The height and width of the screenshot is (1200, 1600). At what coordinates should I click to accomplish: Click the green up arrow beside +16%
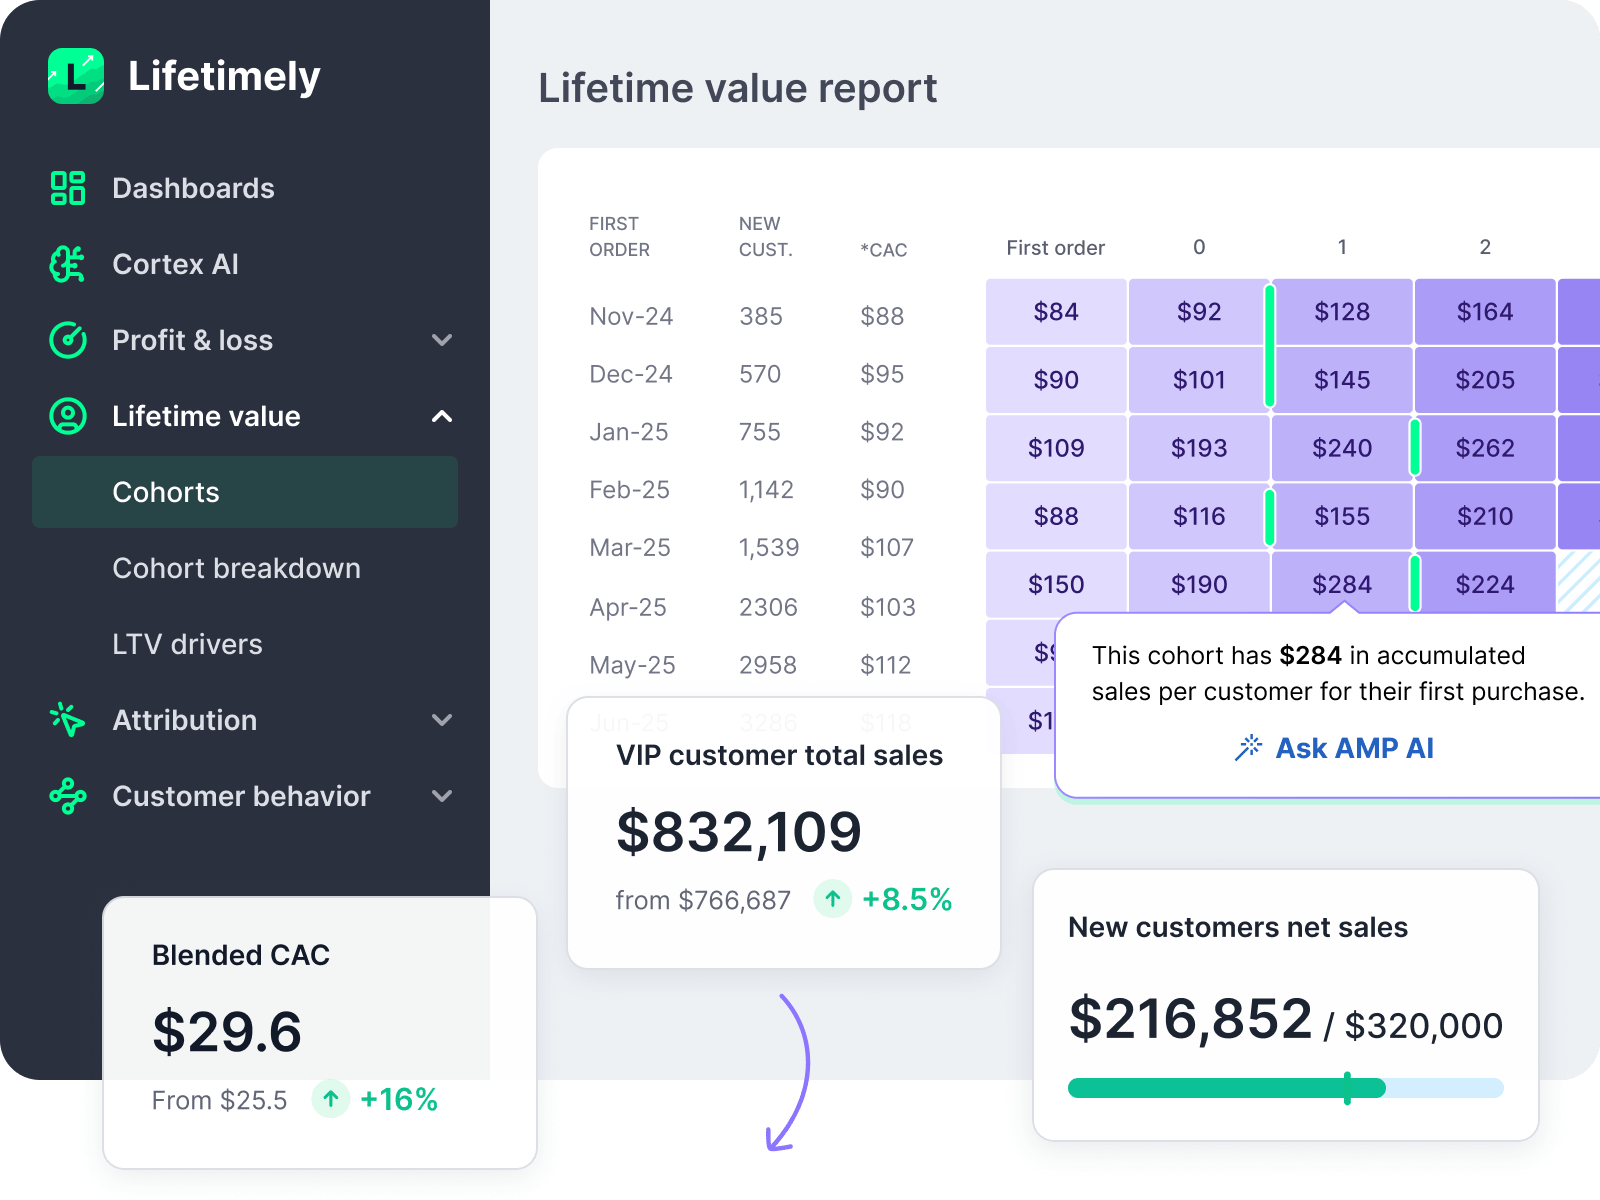tap(331, 1099)
